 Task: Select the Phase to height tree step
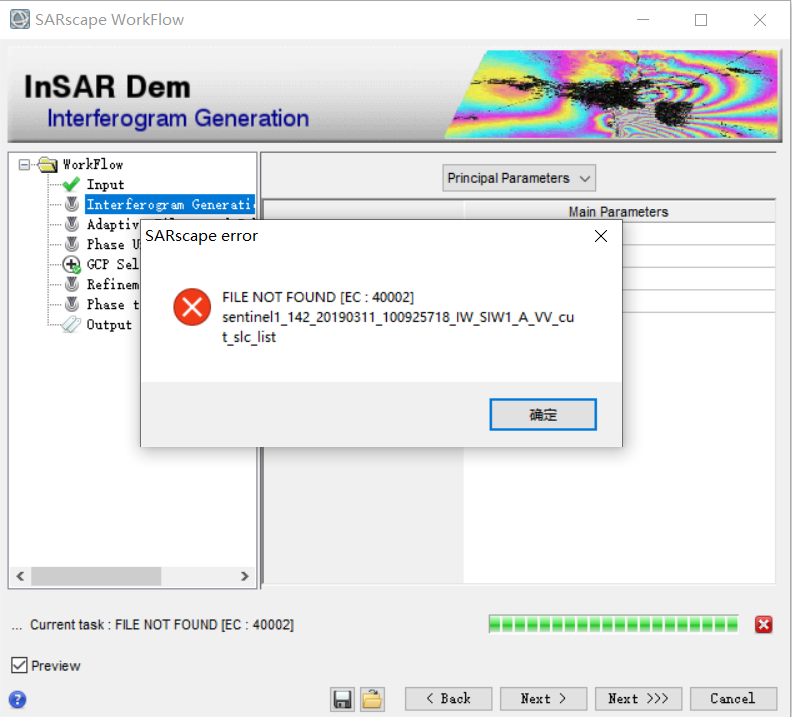pyautogui.click(x=113, y=304)
